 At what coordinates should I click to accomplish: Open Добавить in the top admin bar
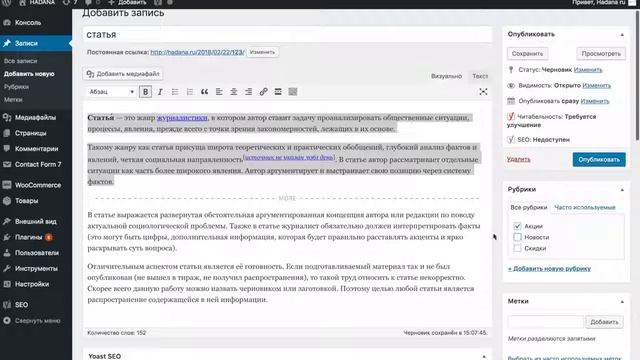pyautogui.click(x=127, y=2)
